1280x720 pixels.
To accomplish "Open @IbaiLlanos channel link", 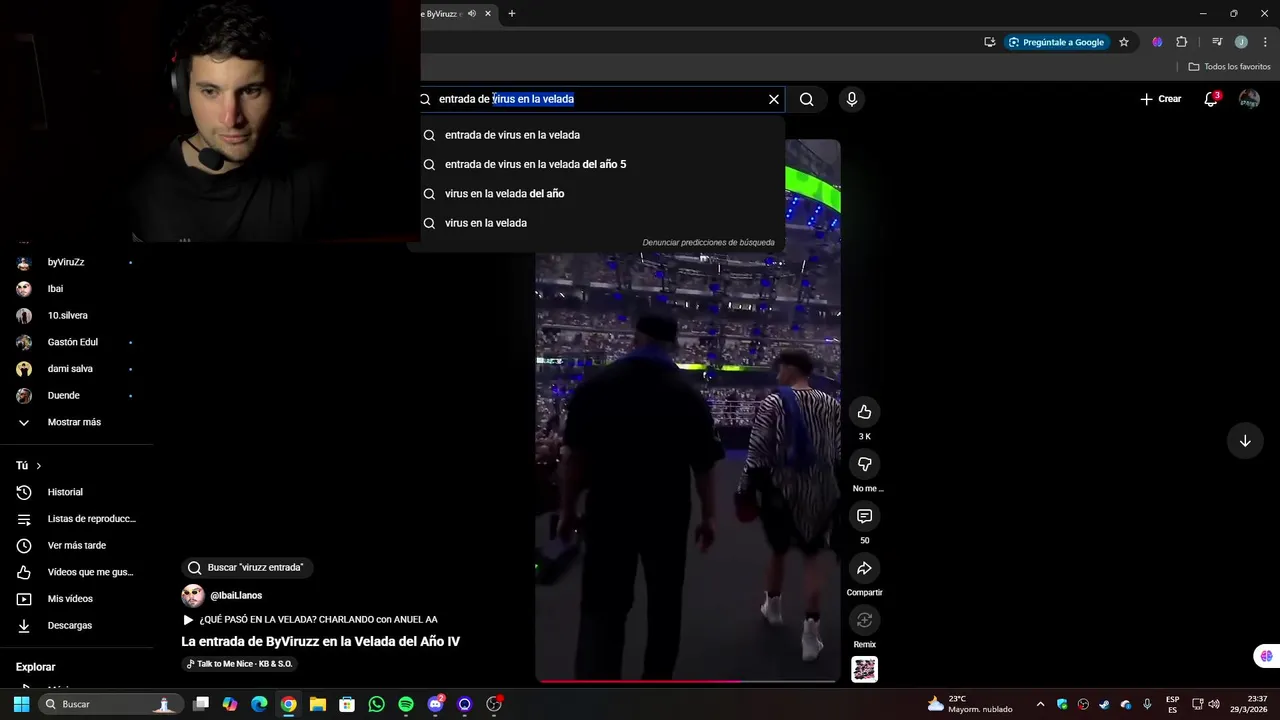I will click(236, 595).
